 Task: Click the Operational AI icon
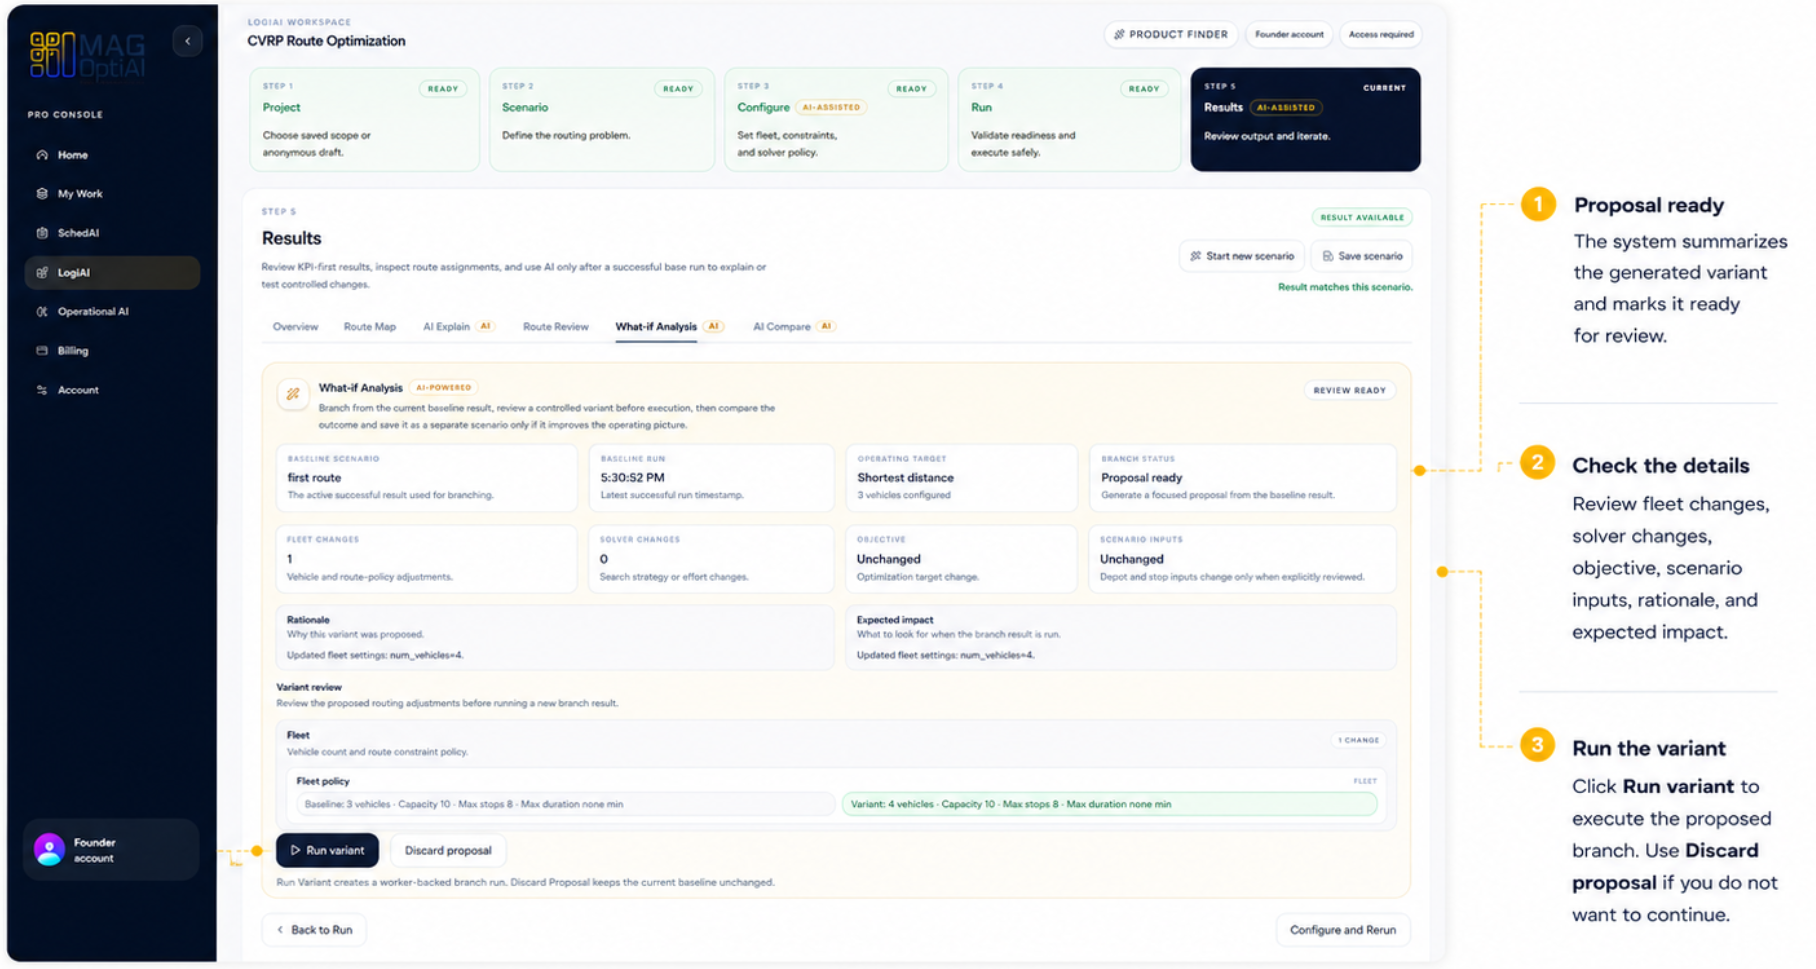(x=42, y=311)
